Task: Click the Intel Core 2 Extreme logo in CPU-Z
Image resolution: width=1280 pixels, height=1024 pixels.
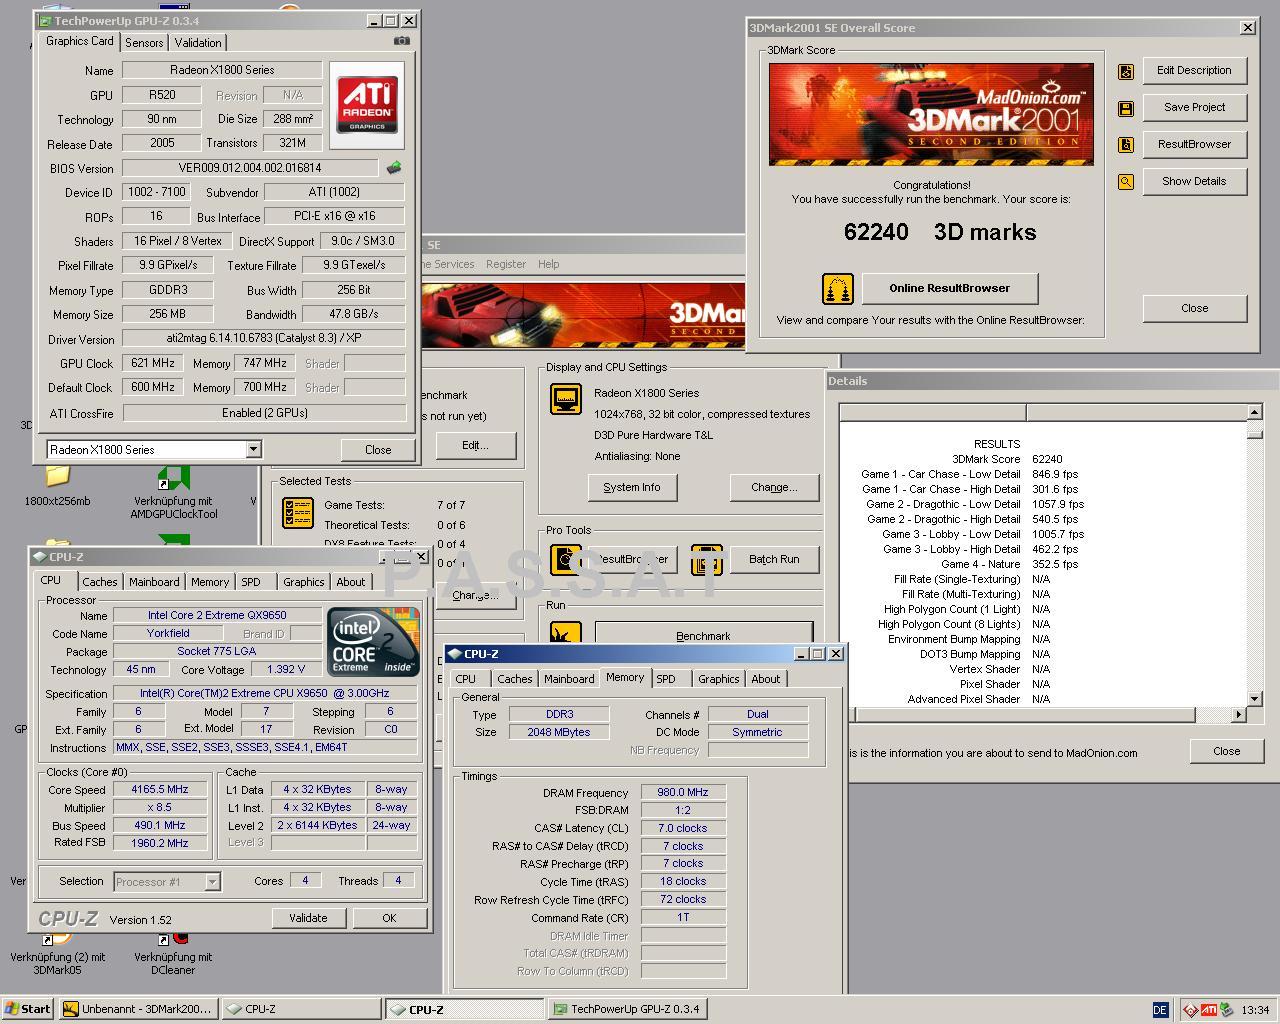Action: (x=373, y=641)
